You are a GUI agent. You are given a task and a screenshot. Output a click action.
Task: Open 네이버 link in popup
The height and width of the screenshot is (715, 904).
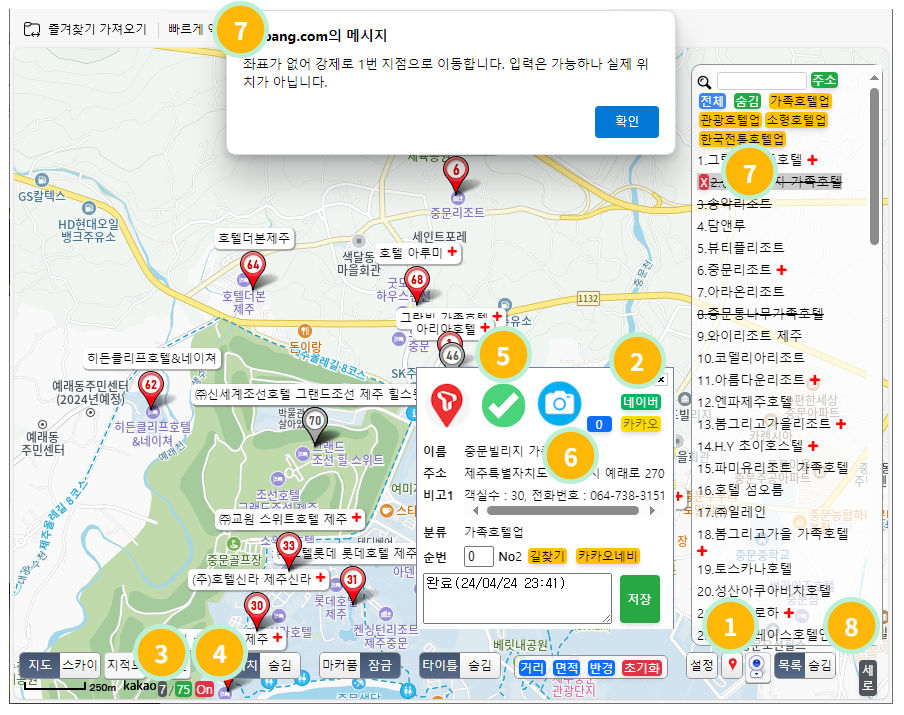point(640,402)
